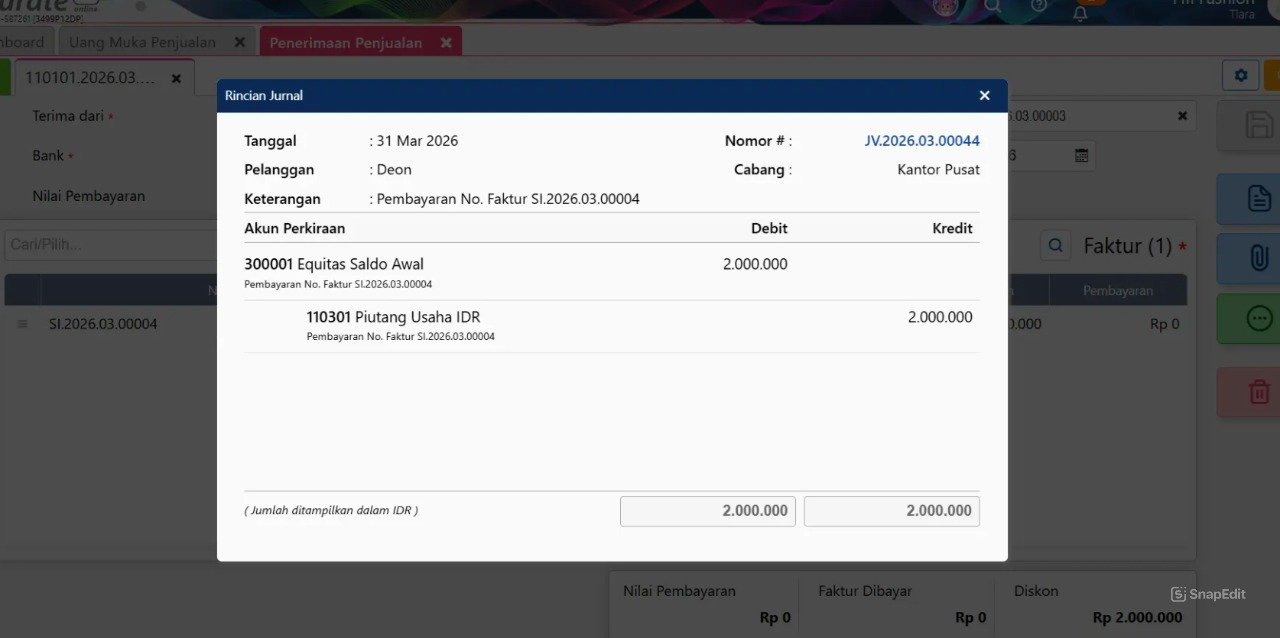1280x638 pixels.
Task: Open attachments paperclip icon
Action: [1258, 258]
